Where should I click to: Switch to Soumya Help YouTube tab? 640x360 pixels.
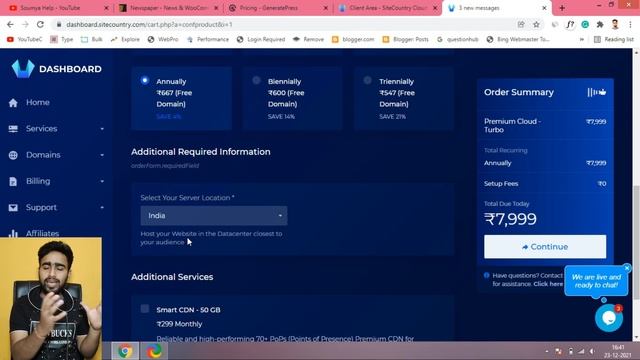(59, 8)
